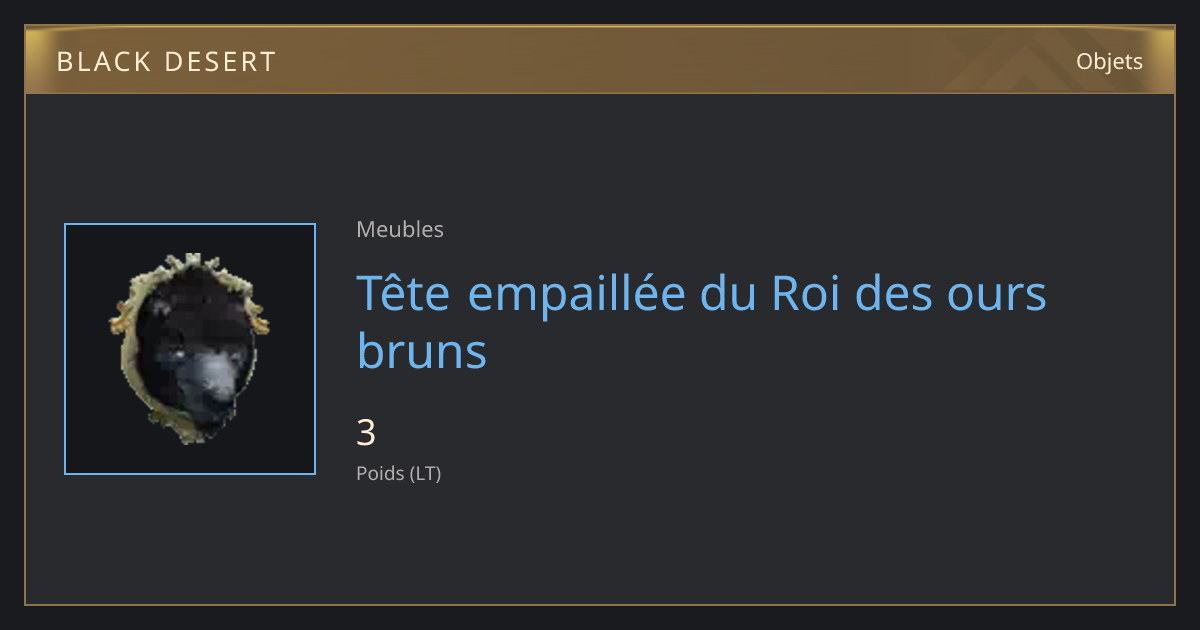This screenshot has width=1200, height=630.
Task: Open the Objets section link
Action: [x=1109, y=61]
